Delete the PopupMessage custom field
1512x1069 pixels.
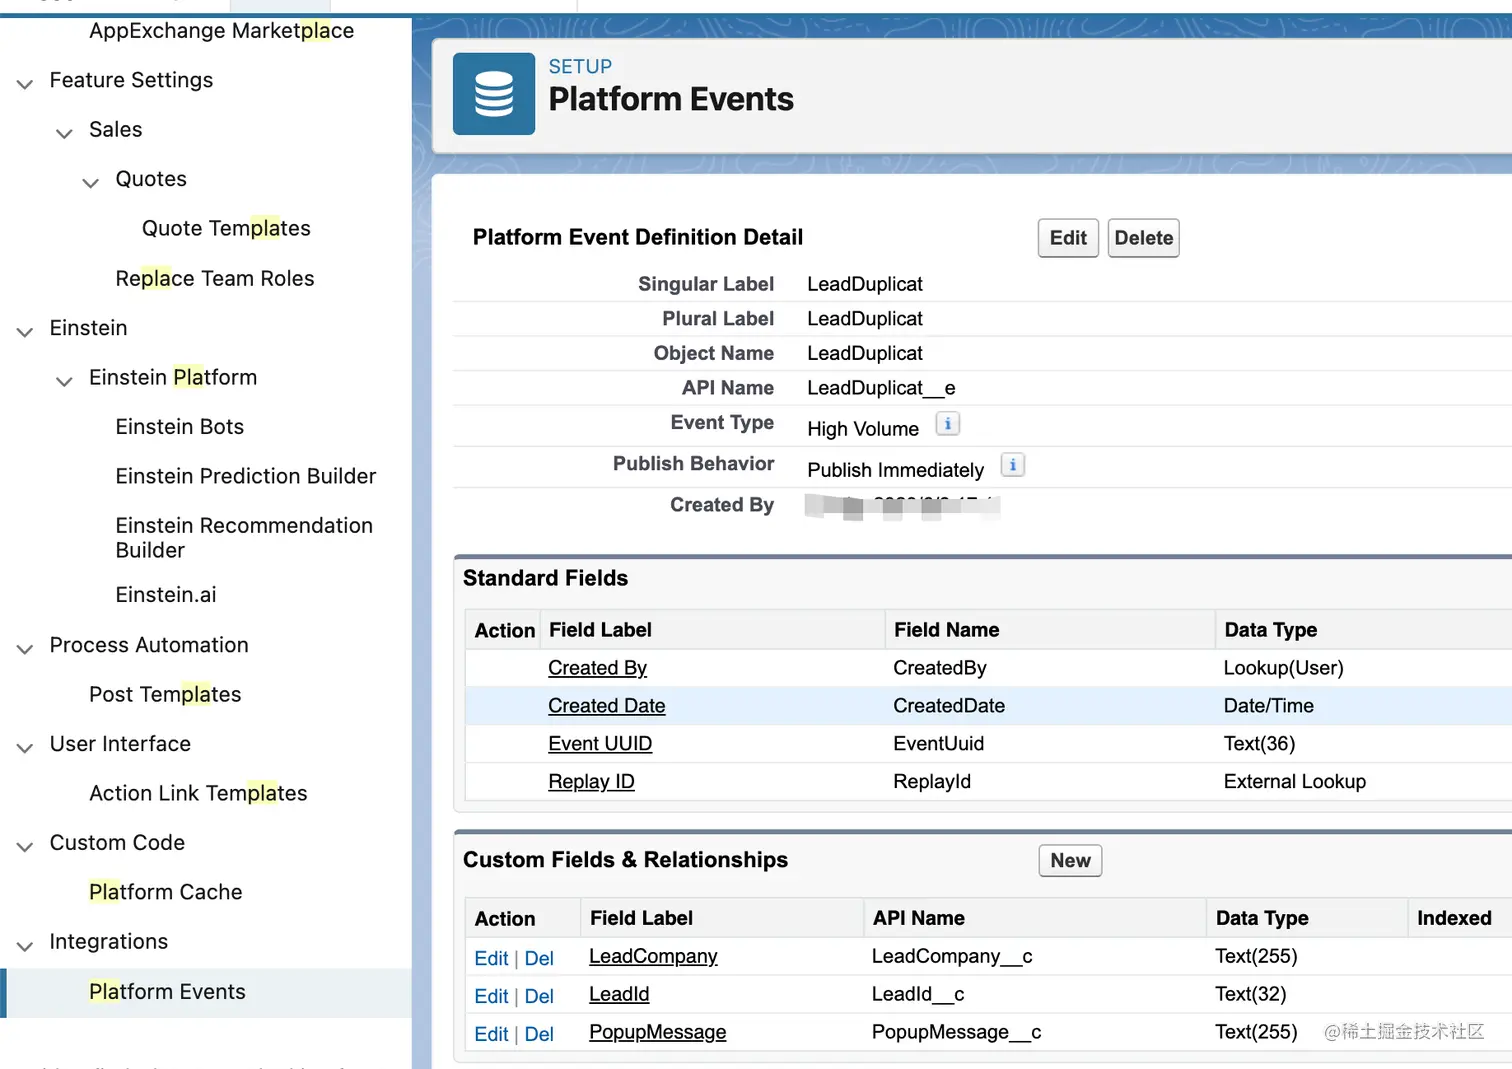[x=539, y=1034]
